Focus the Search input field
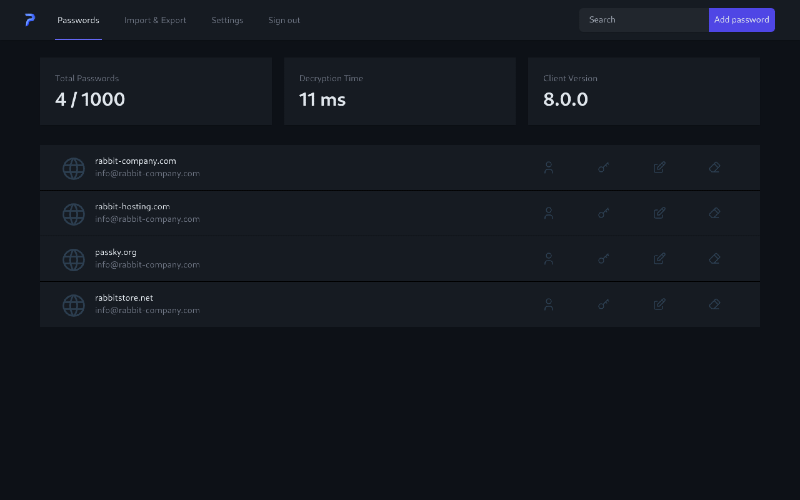800x500 pixels. click(644, 20)
